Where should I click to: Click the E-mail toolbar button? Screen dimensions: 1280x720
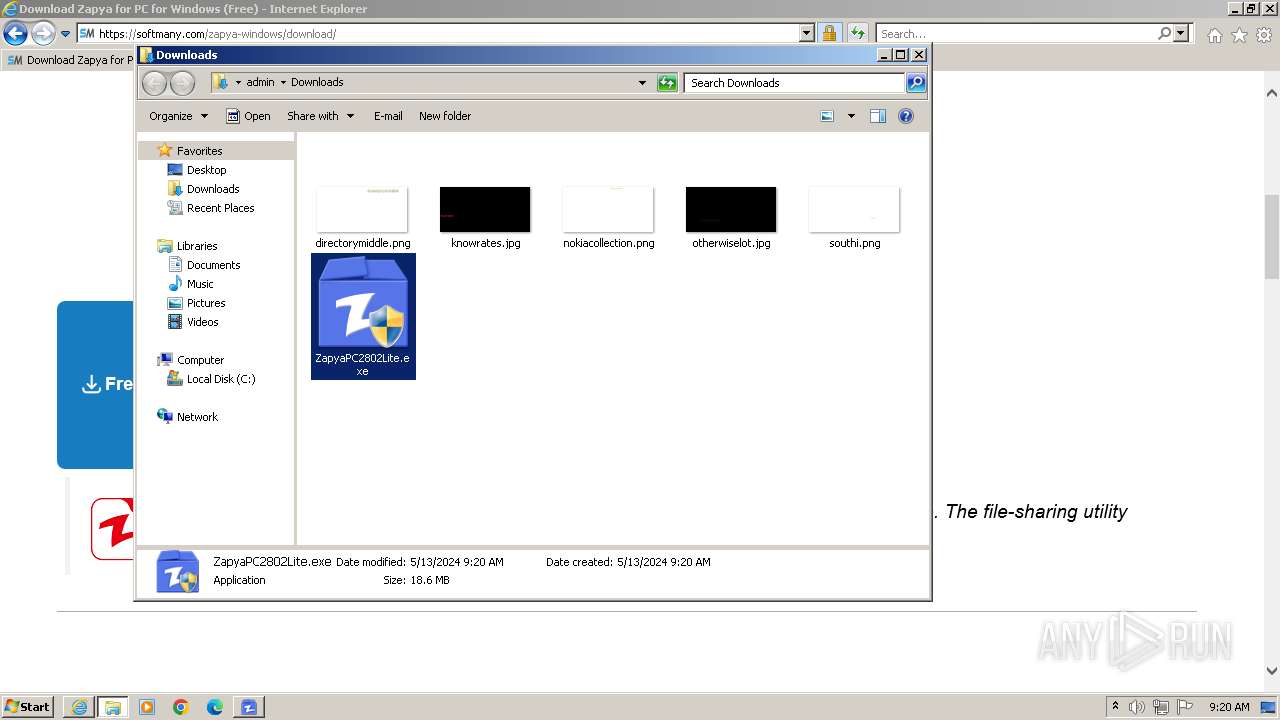coord(388,116)
